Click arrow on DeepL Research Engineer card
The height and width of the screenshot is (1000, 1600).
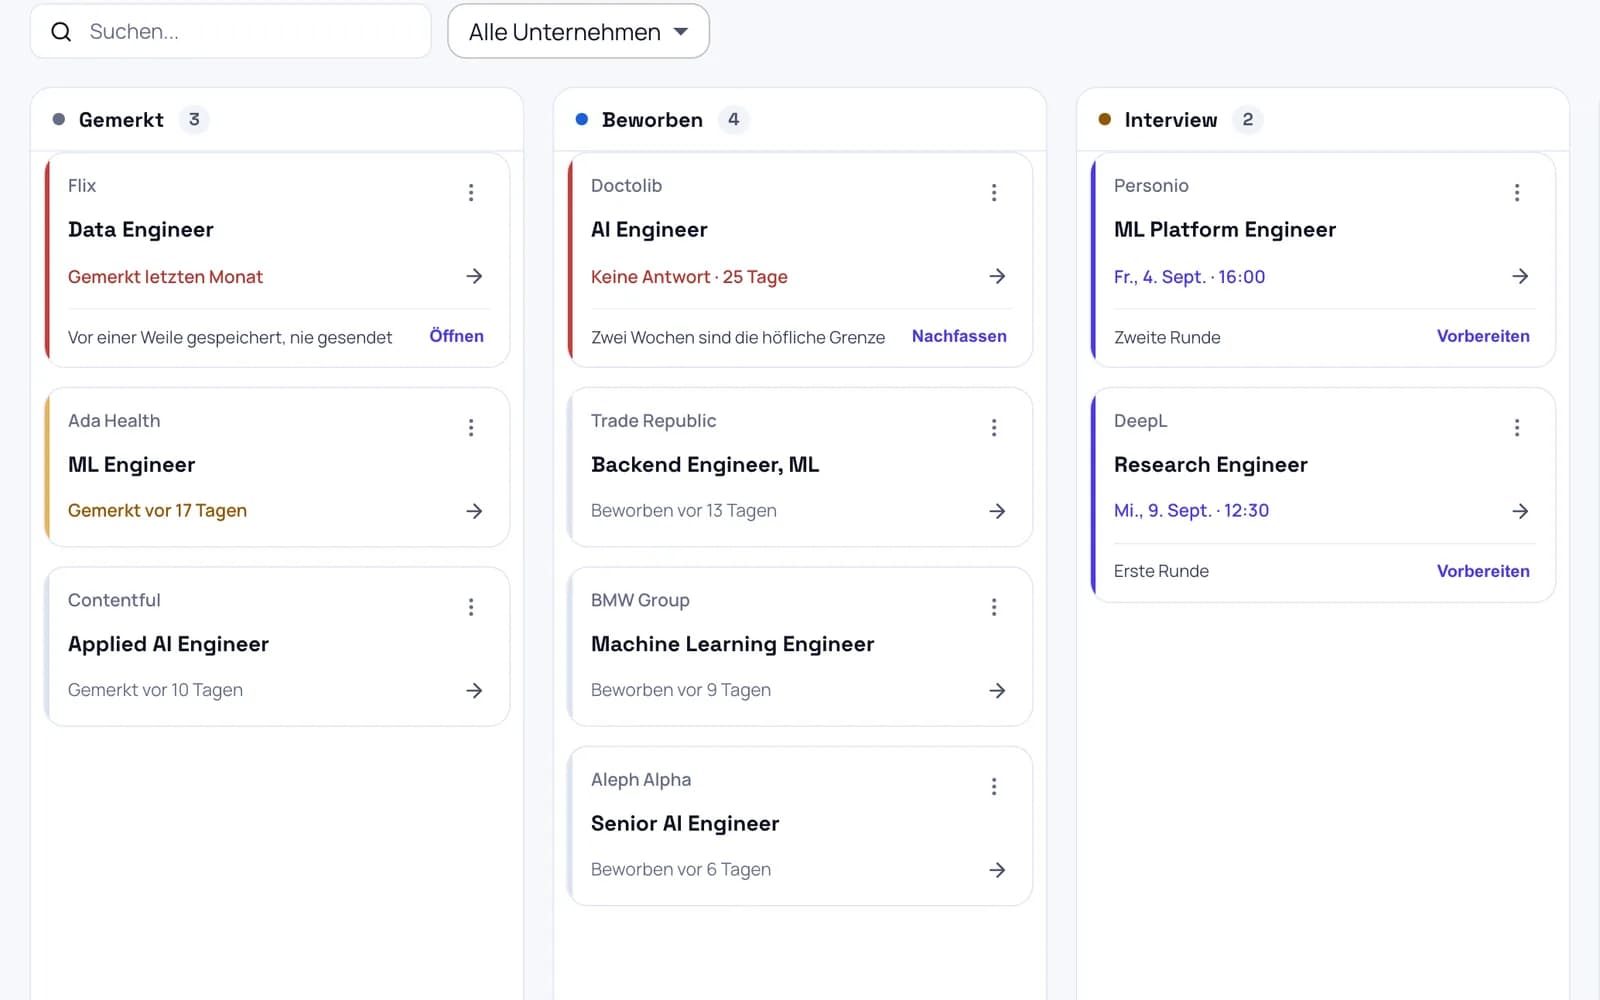tap(1520, 511)
